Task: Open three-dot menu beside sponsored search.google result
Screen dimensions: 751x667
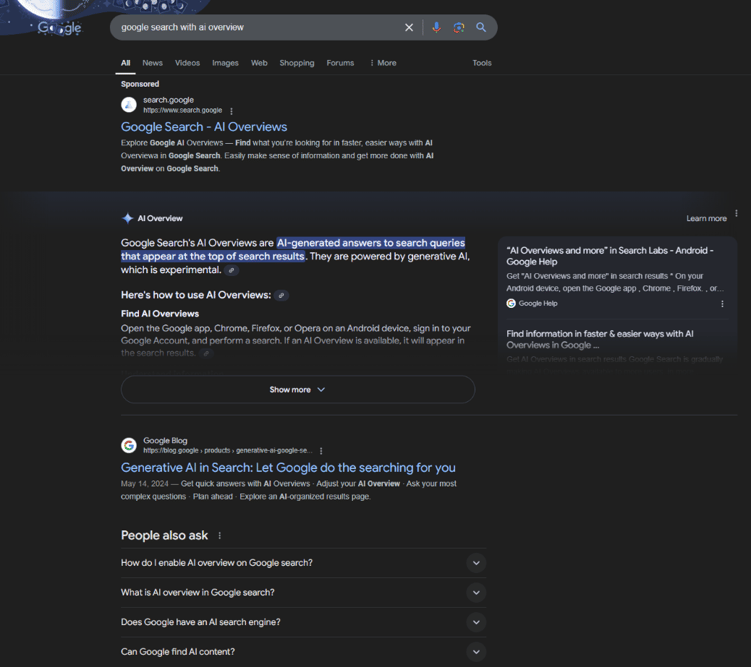Action: [x=232, y=111]
